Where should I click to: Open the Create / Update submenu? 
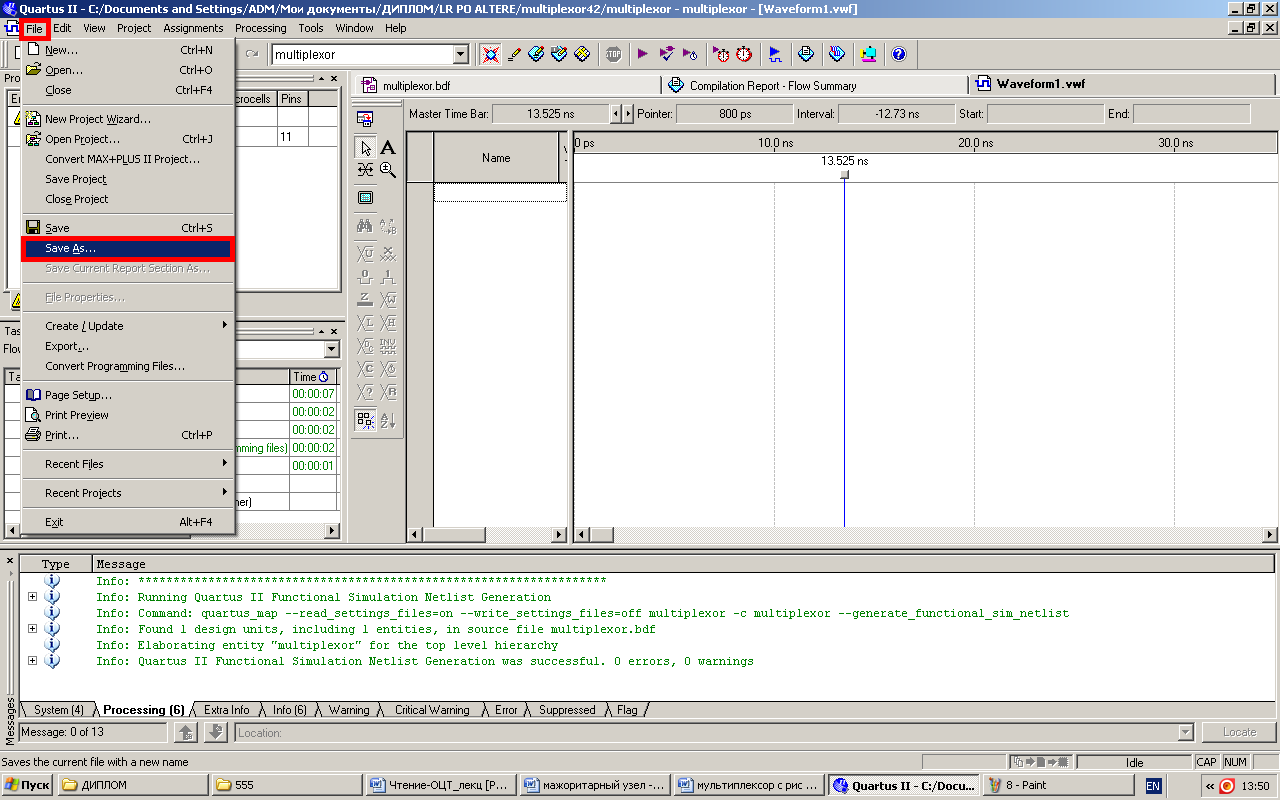click(x=128, y=326)
